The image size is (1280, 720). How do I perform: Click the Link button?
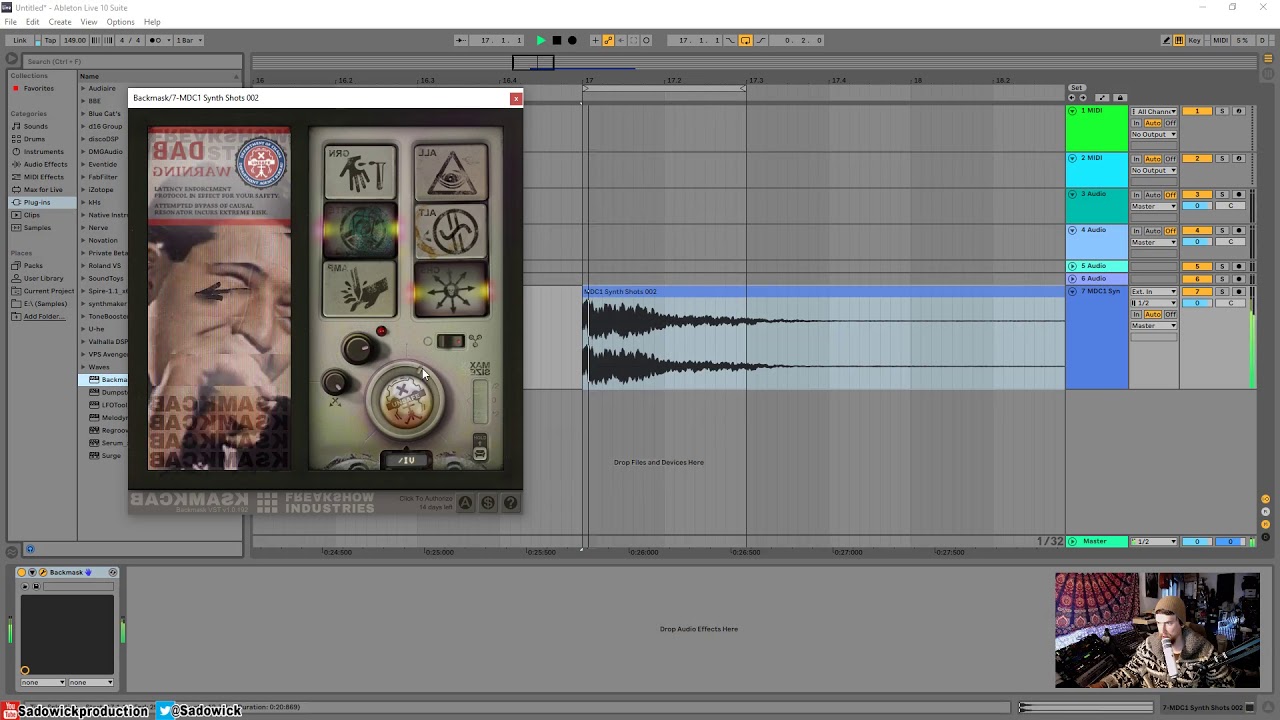[x=20, y=40]
